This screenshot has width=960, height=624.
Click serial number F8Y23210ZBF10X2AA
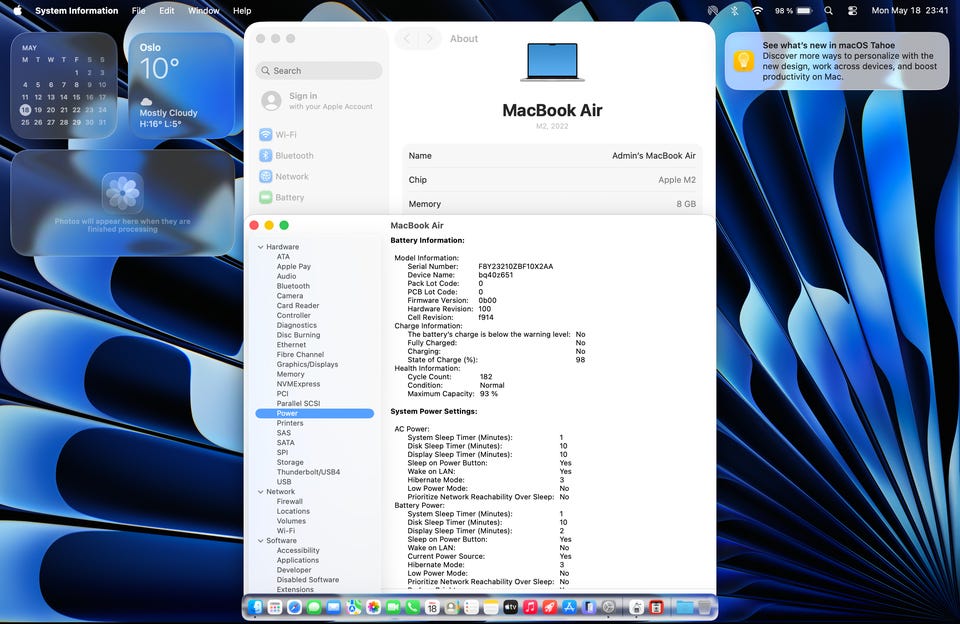pyautogui.click(x=516, y=266)
